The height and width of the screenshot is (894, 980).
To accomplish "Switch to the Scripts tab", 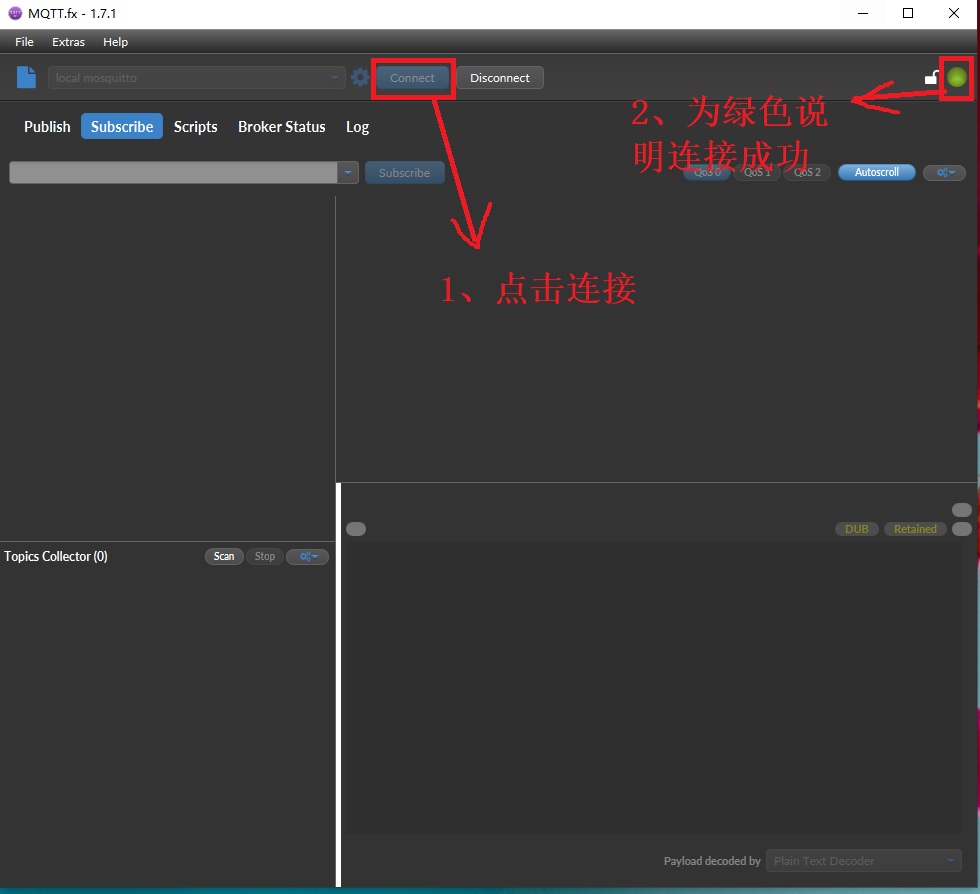I will pyautogui.click(x=196, y=126).
